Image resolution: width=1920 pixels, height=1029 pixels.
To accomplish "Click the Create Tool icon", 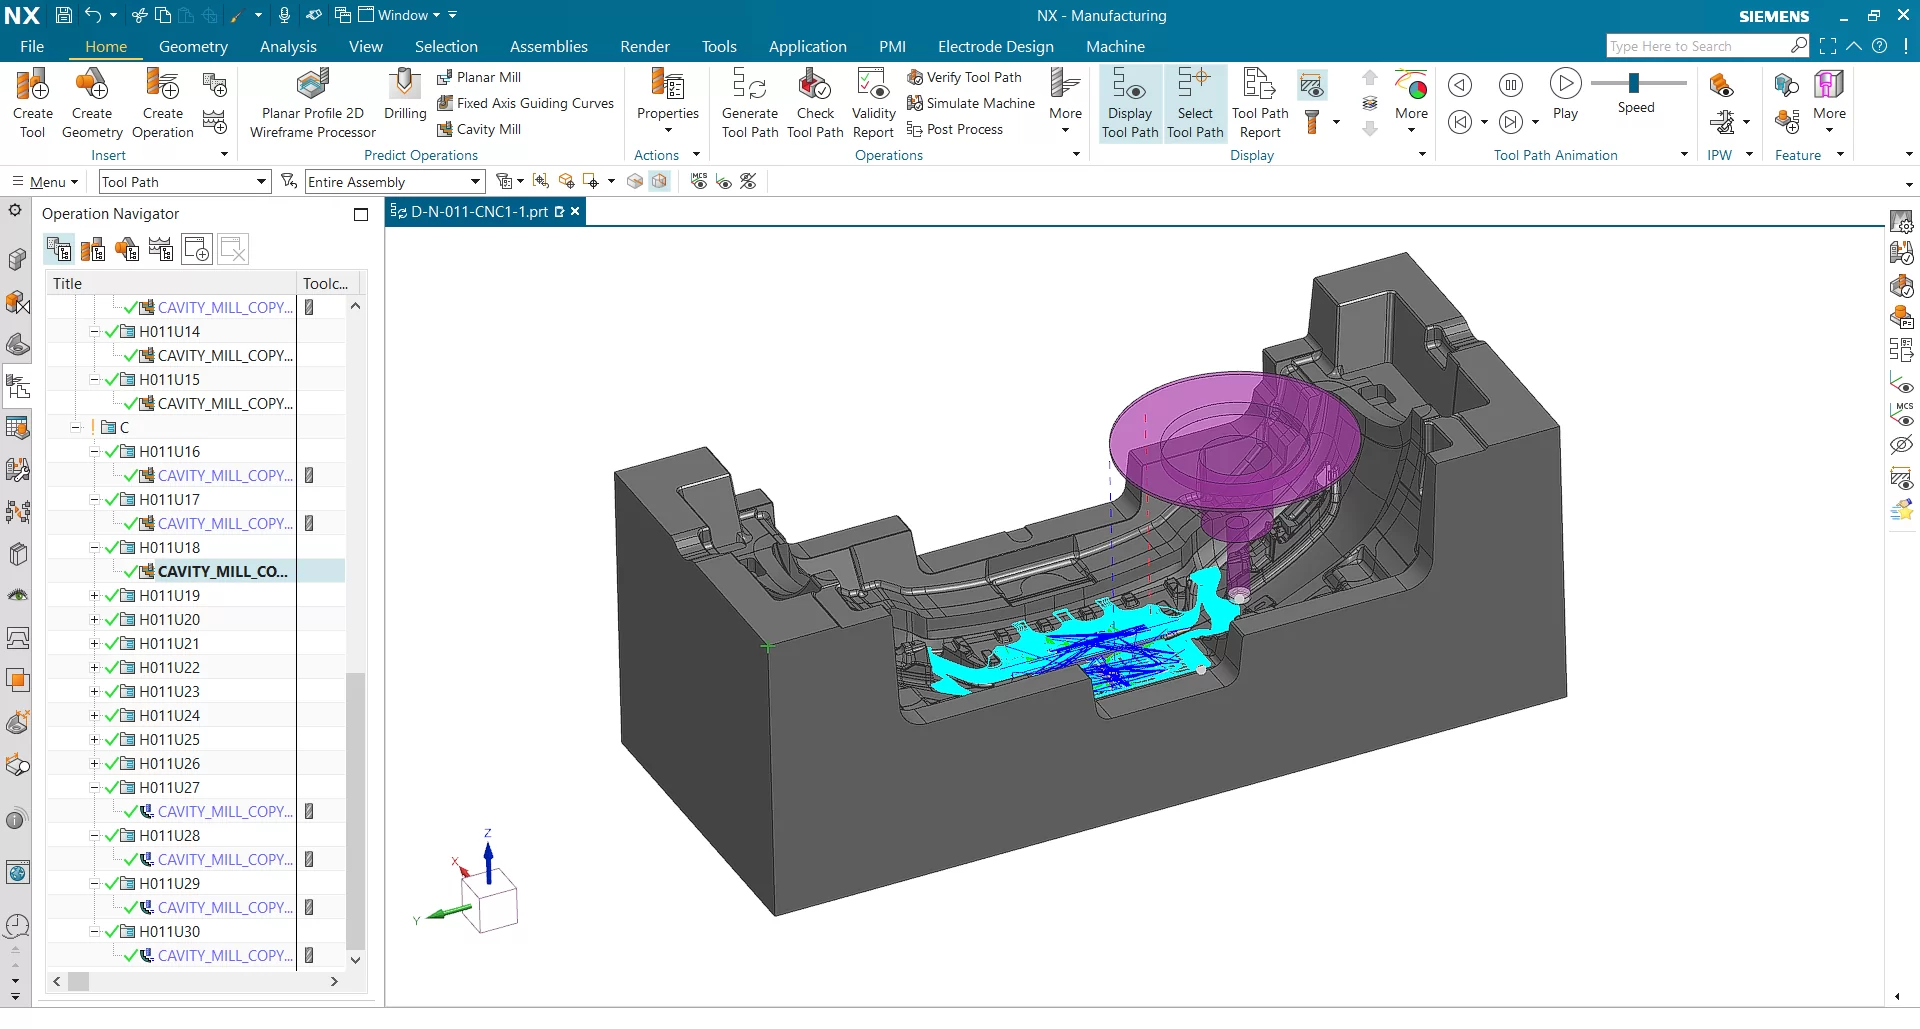I will (x=33, y=103).
